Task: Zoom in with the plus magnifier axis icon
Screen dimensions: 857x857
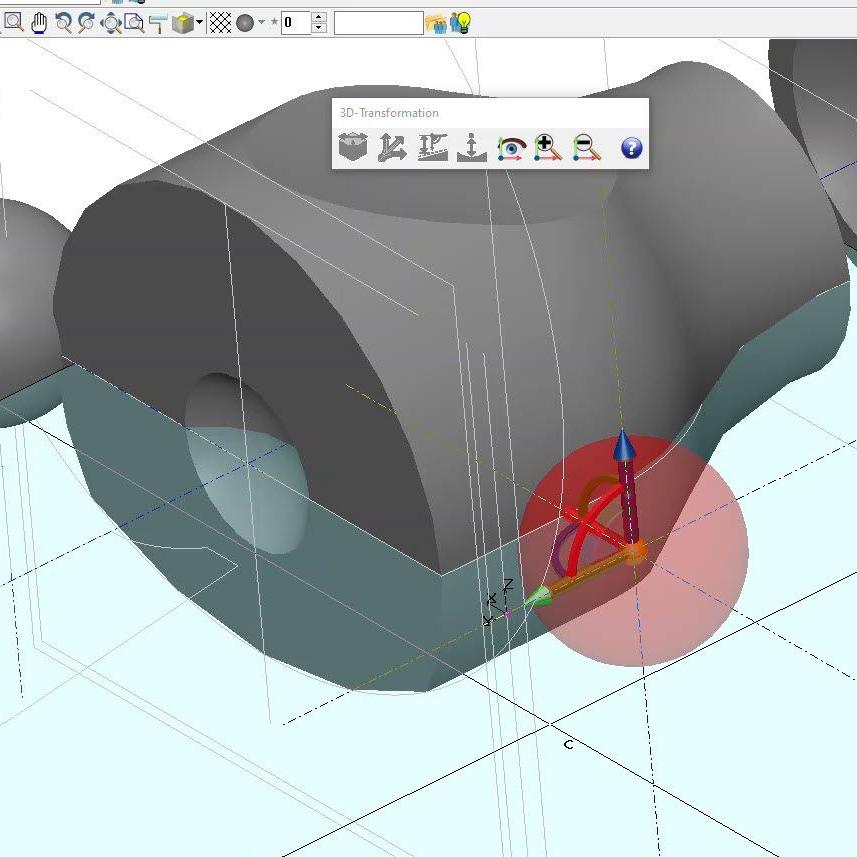Action: (548, 148)
